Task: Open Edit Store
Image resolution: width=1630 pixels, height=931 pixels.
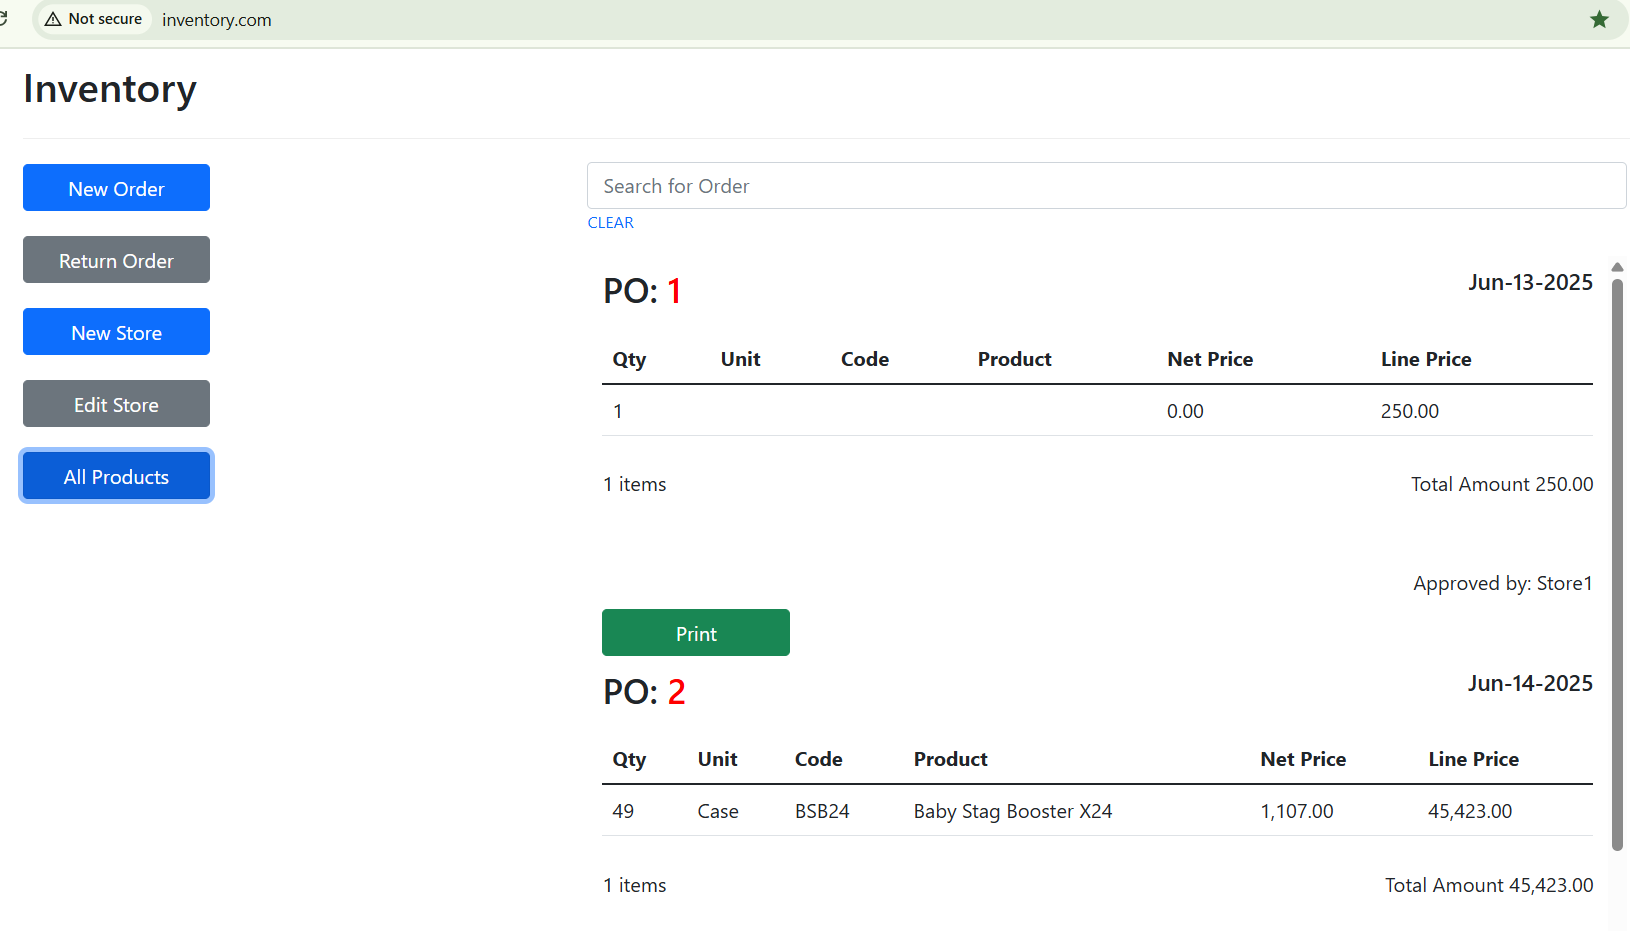Action: pos(116,404)
